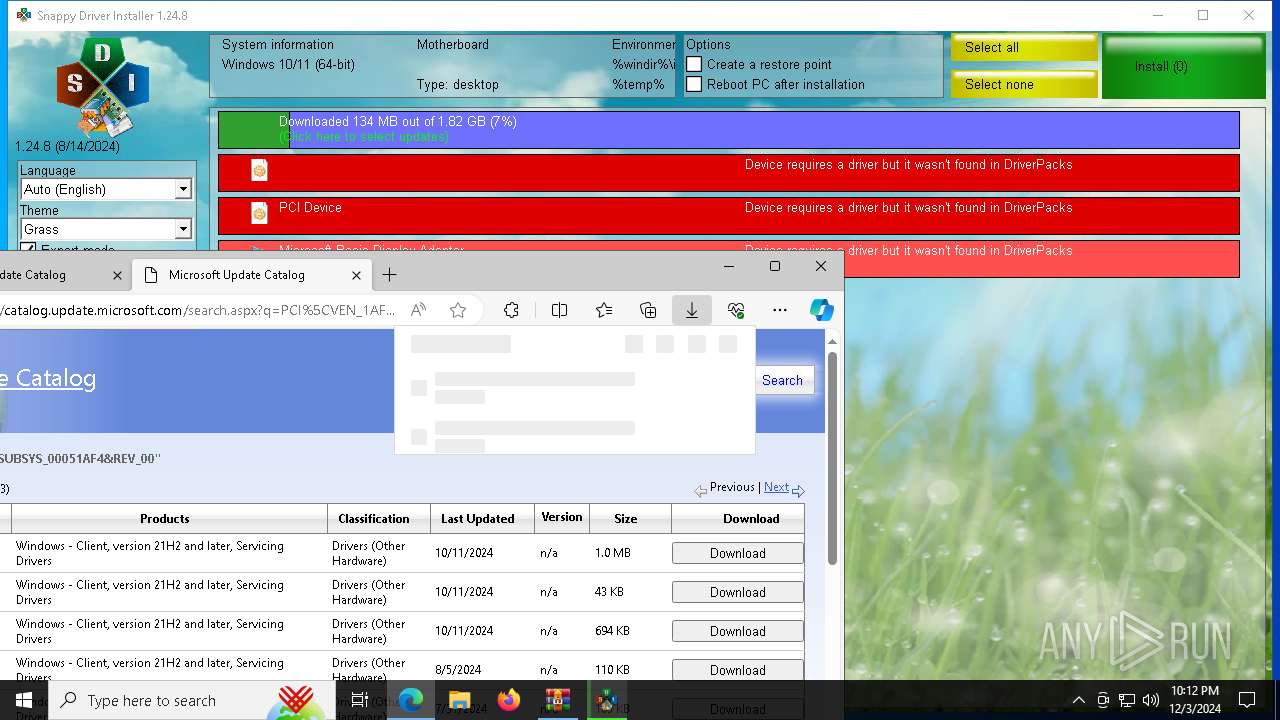Click the Install (0) button

click(x=1184, y=66)
